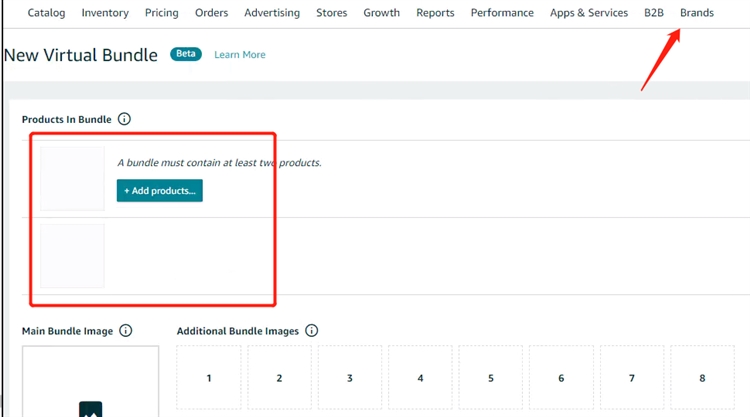The height and width of the screenshot is (417, 750).
Task: Go to the Orders menu
Action: 211,13
